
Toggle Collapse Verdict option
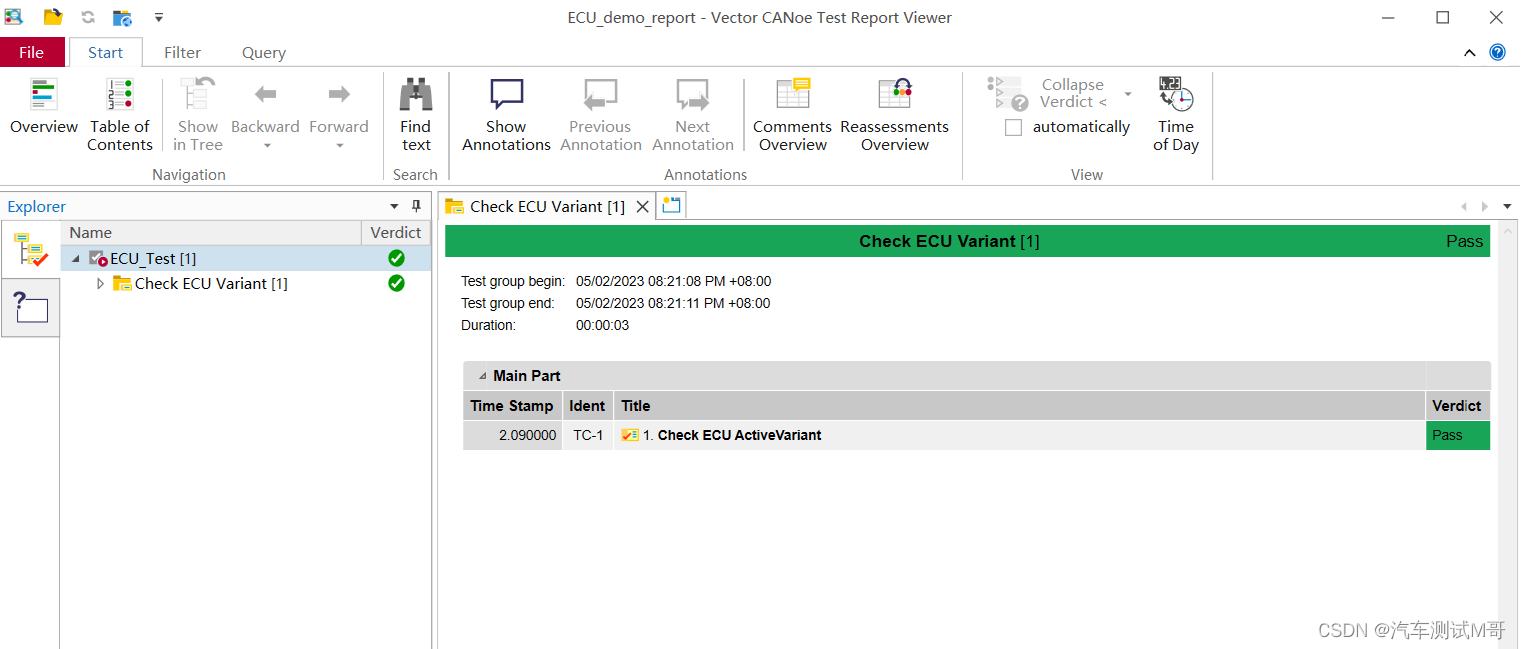coord(1071,93)
